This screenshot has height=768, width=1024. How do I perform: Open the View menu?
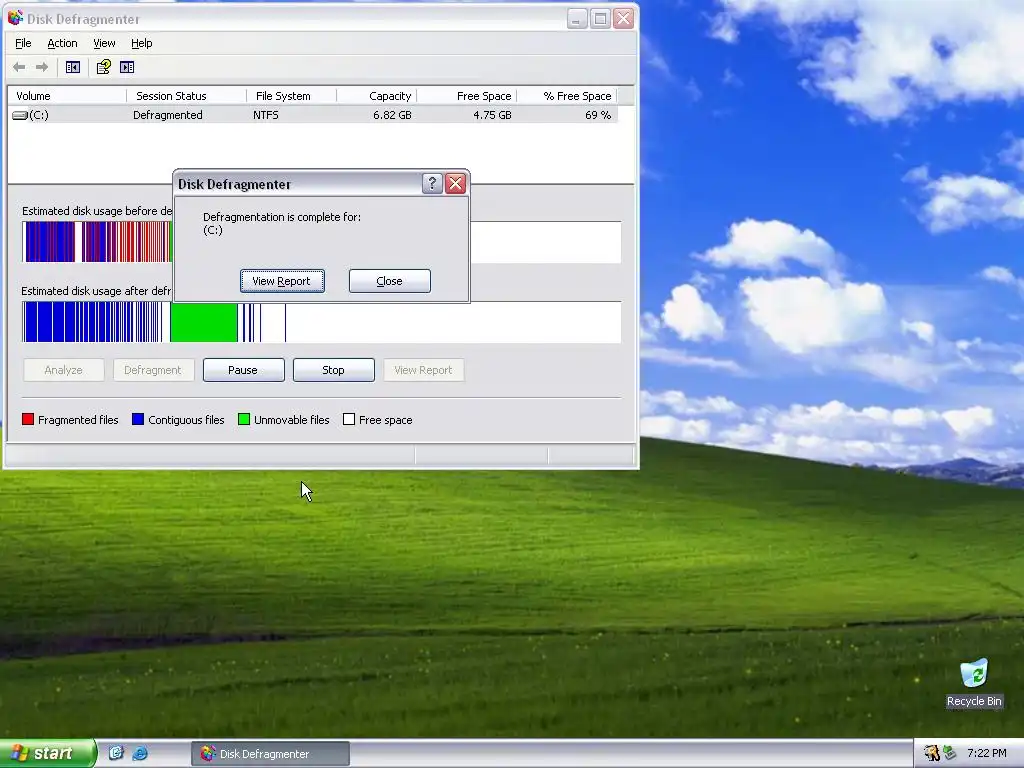pos(104,43)
